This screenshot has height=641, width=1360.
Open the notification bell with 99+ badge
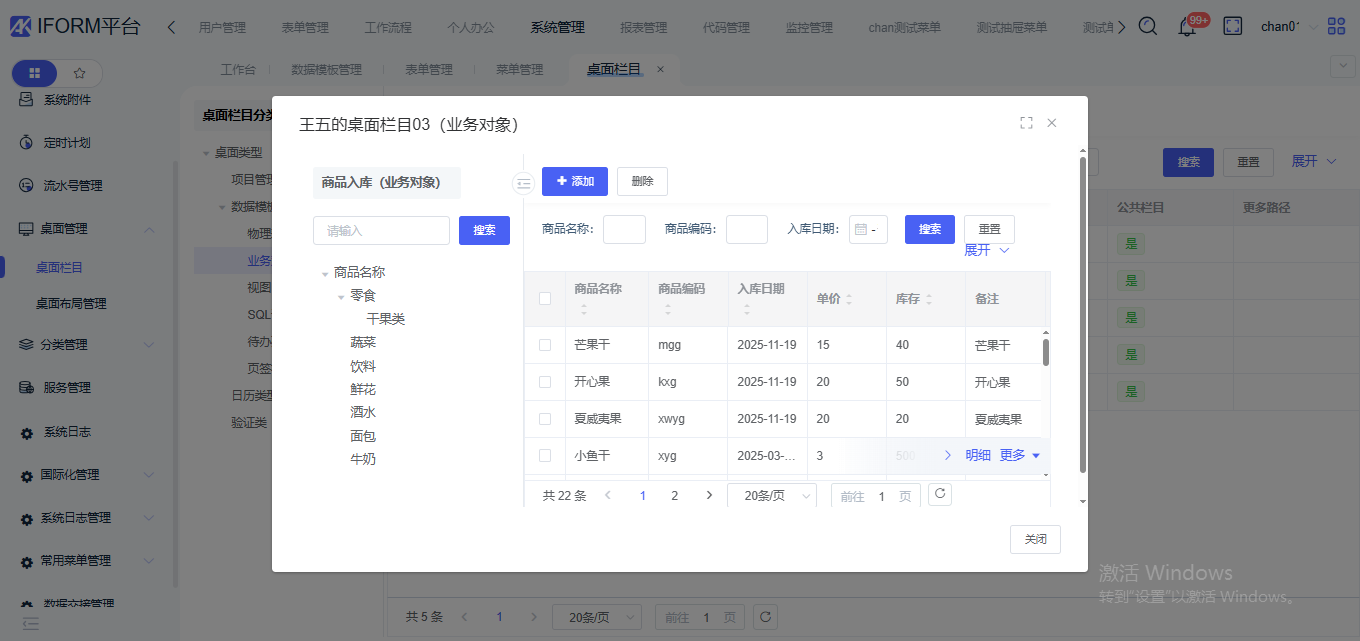pyautogui.click(x=1187, y=27)
